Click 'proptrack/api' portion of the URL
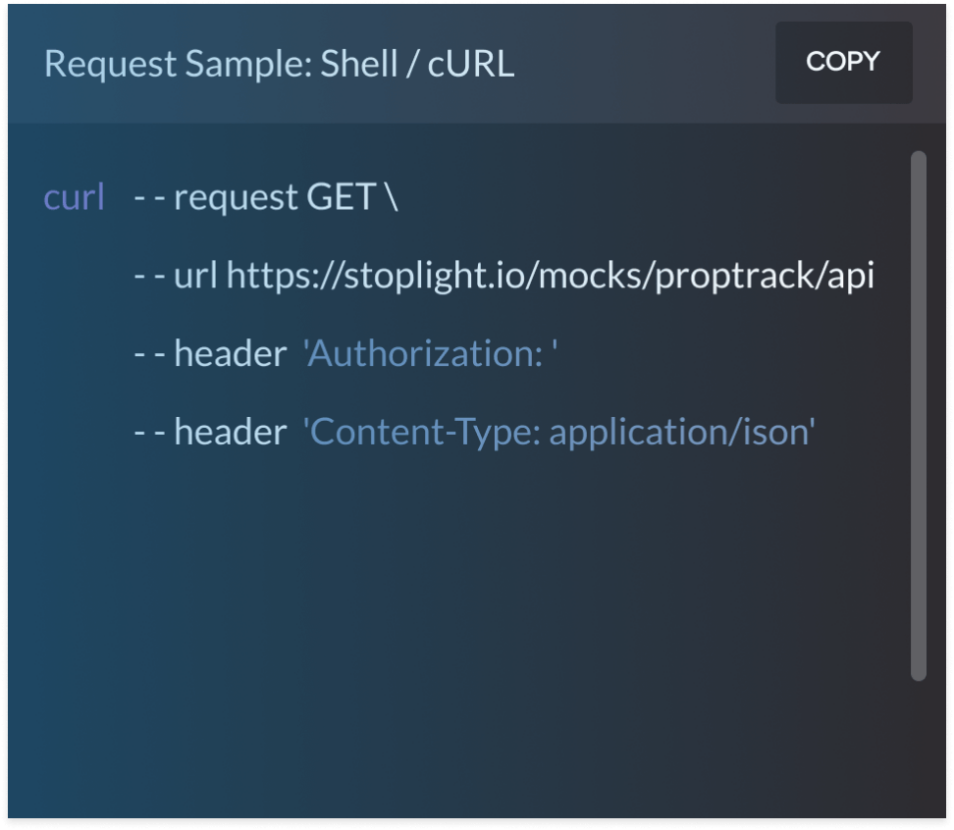The height and width of the screenshot is (830, 954). (765, 276)
